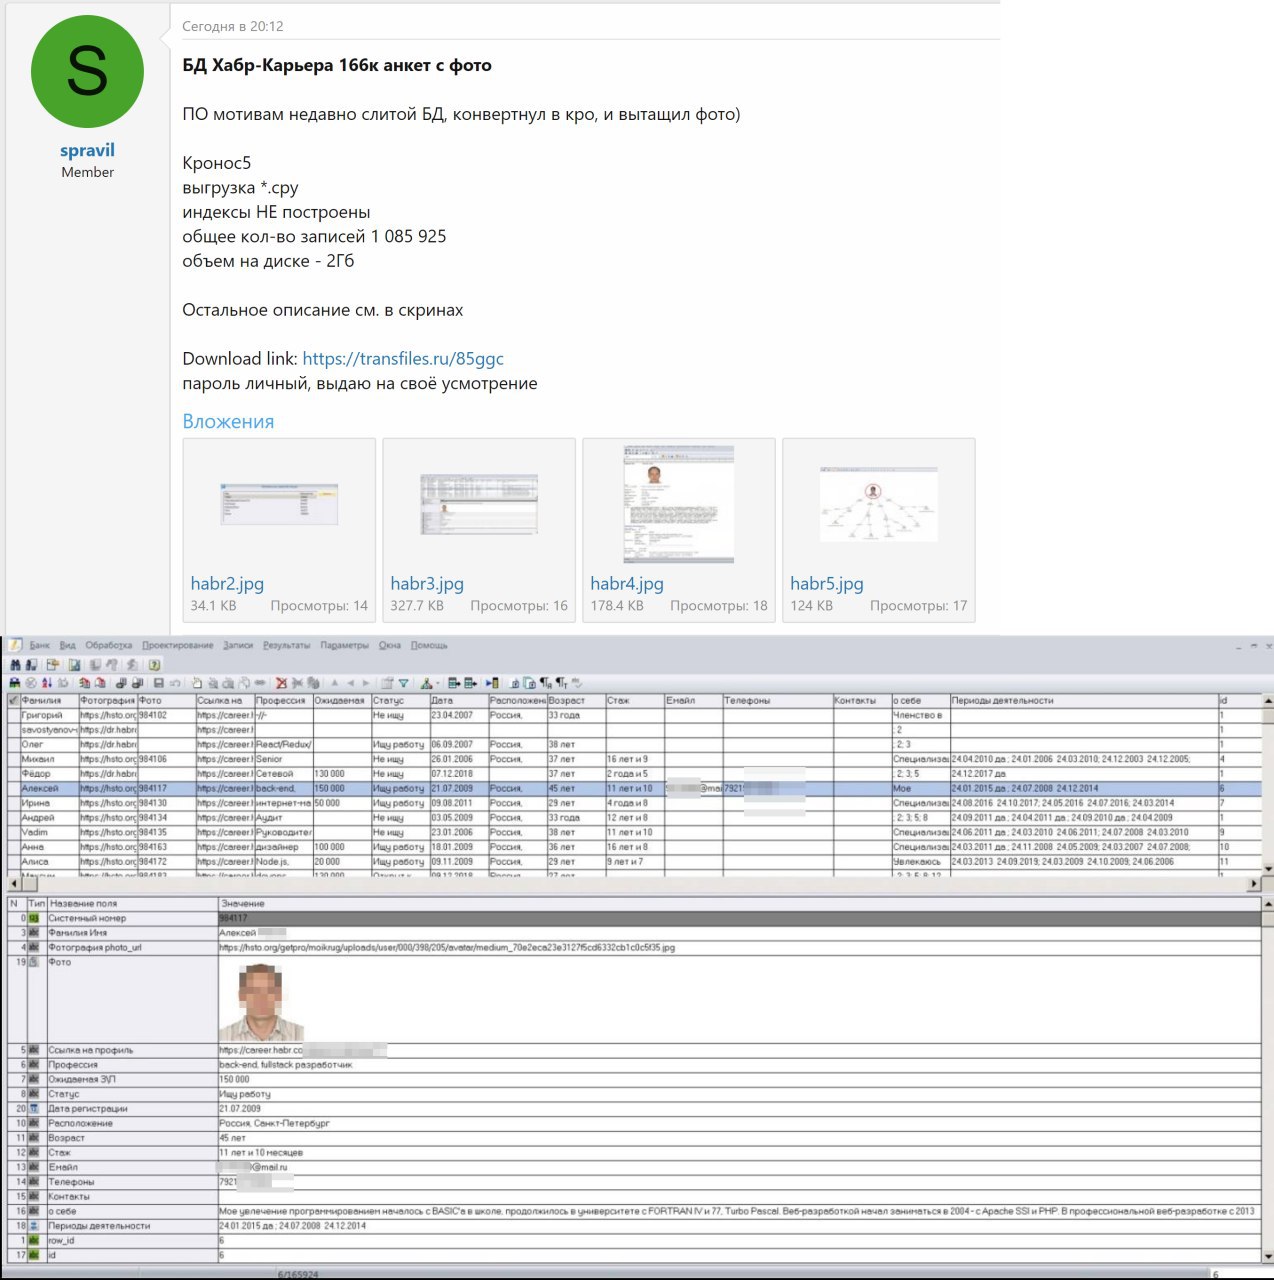Open the habr3.jpg attachment link
The height and width of the screenshot is (1280, 1274).
pos(427,583)
